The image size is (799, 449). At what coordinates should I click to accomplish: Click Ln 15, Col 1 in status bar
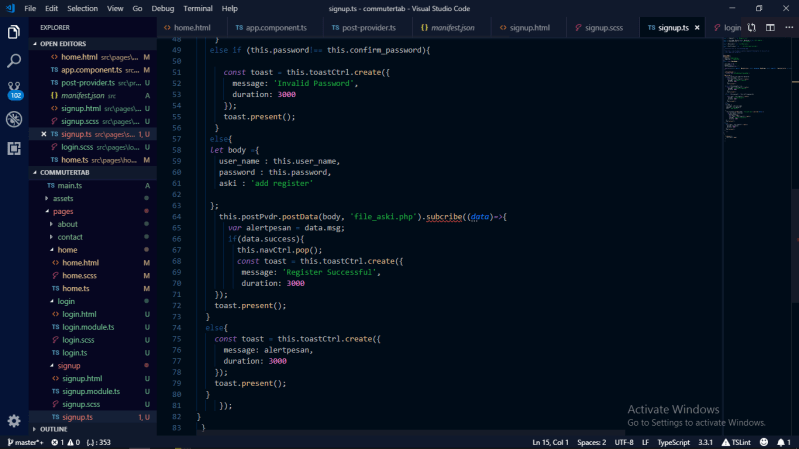click(x=550, y=442)
